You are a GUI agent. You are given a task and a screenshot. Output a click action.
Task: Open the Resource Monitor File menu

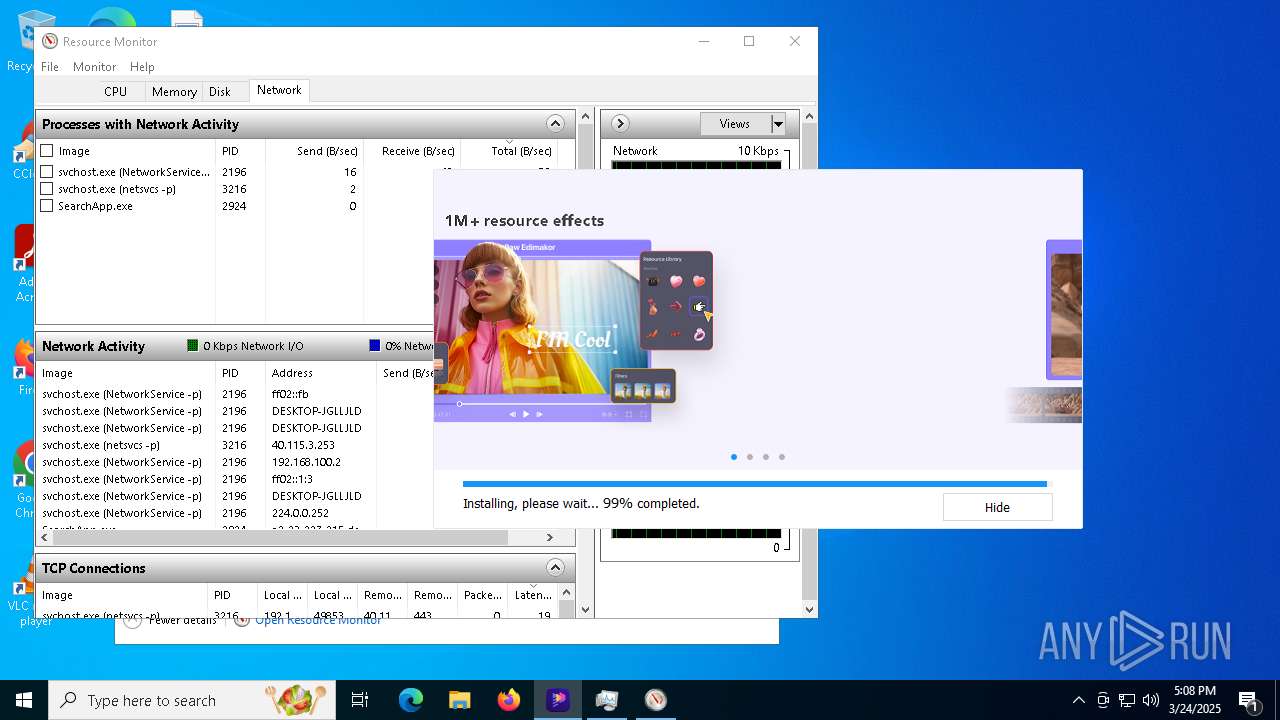[x=50, y=66]
